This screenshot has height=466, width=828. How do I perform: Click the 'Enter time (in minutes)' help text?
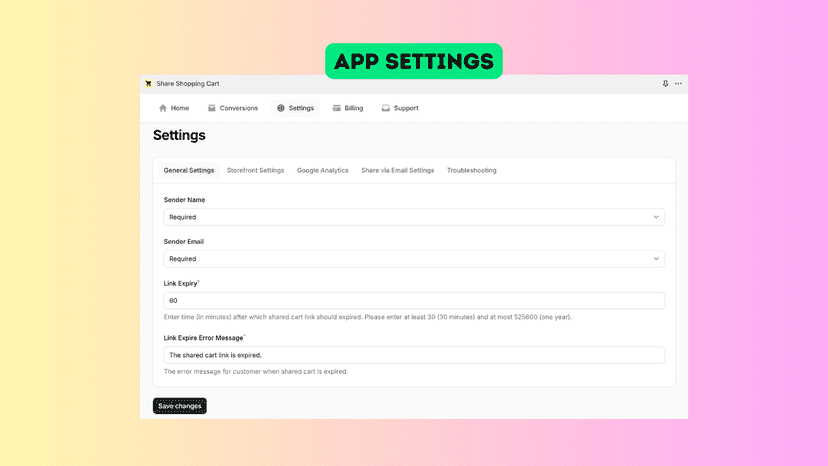[368, 317]
